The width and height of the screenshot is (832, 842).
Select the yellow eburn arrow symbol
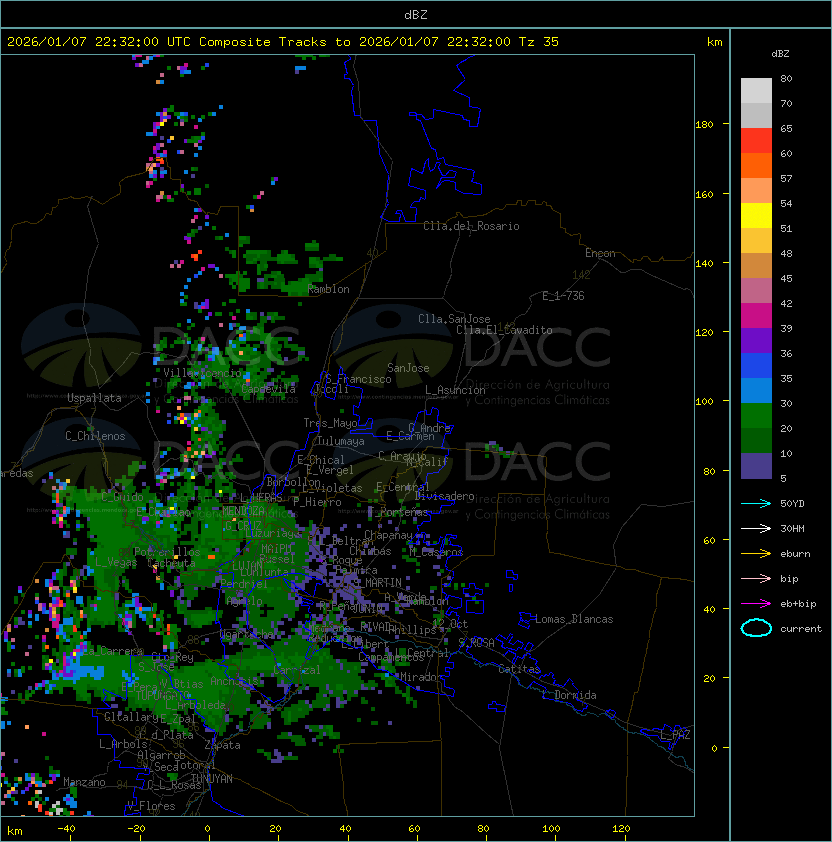click(756, 554)
